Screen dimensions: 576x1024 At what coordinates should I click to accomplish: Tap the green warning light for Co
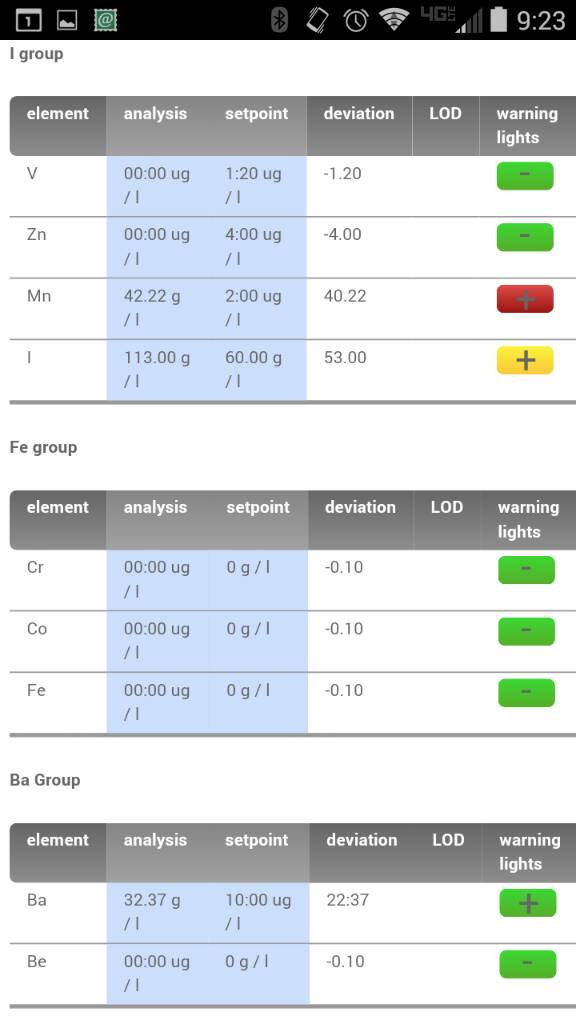tap(526, 632)
